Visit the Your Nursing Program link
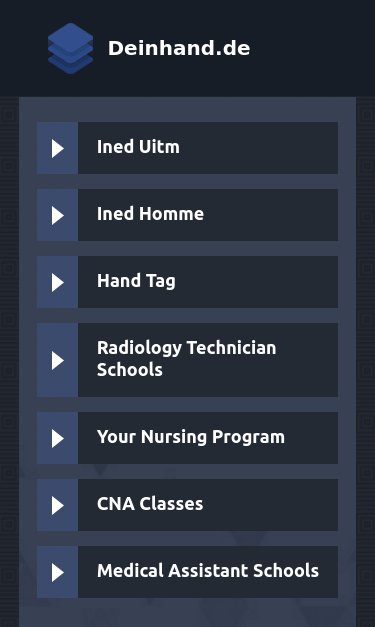The image size is (375, 627). coord(191,437)
